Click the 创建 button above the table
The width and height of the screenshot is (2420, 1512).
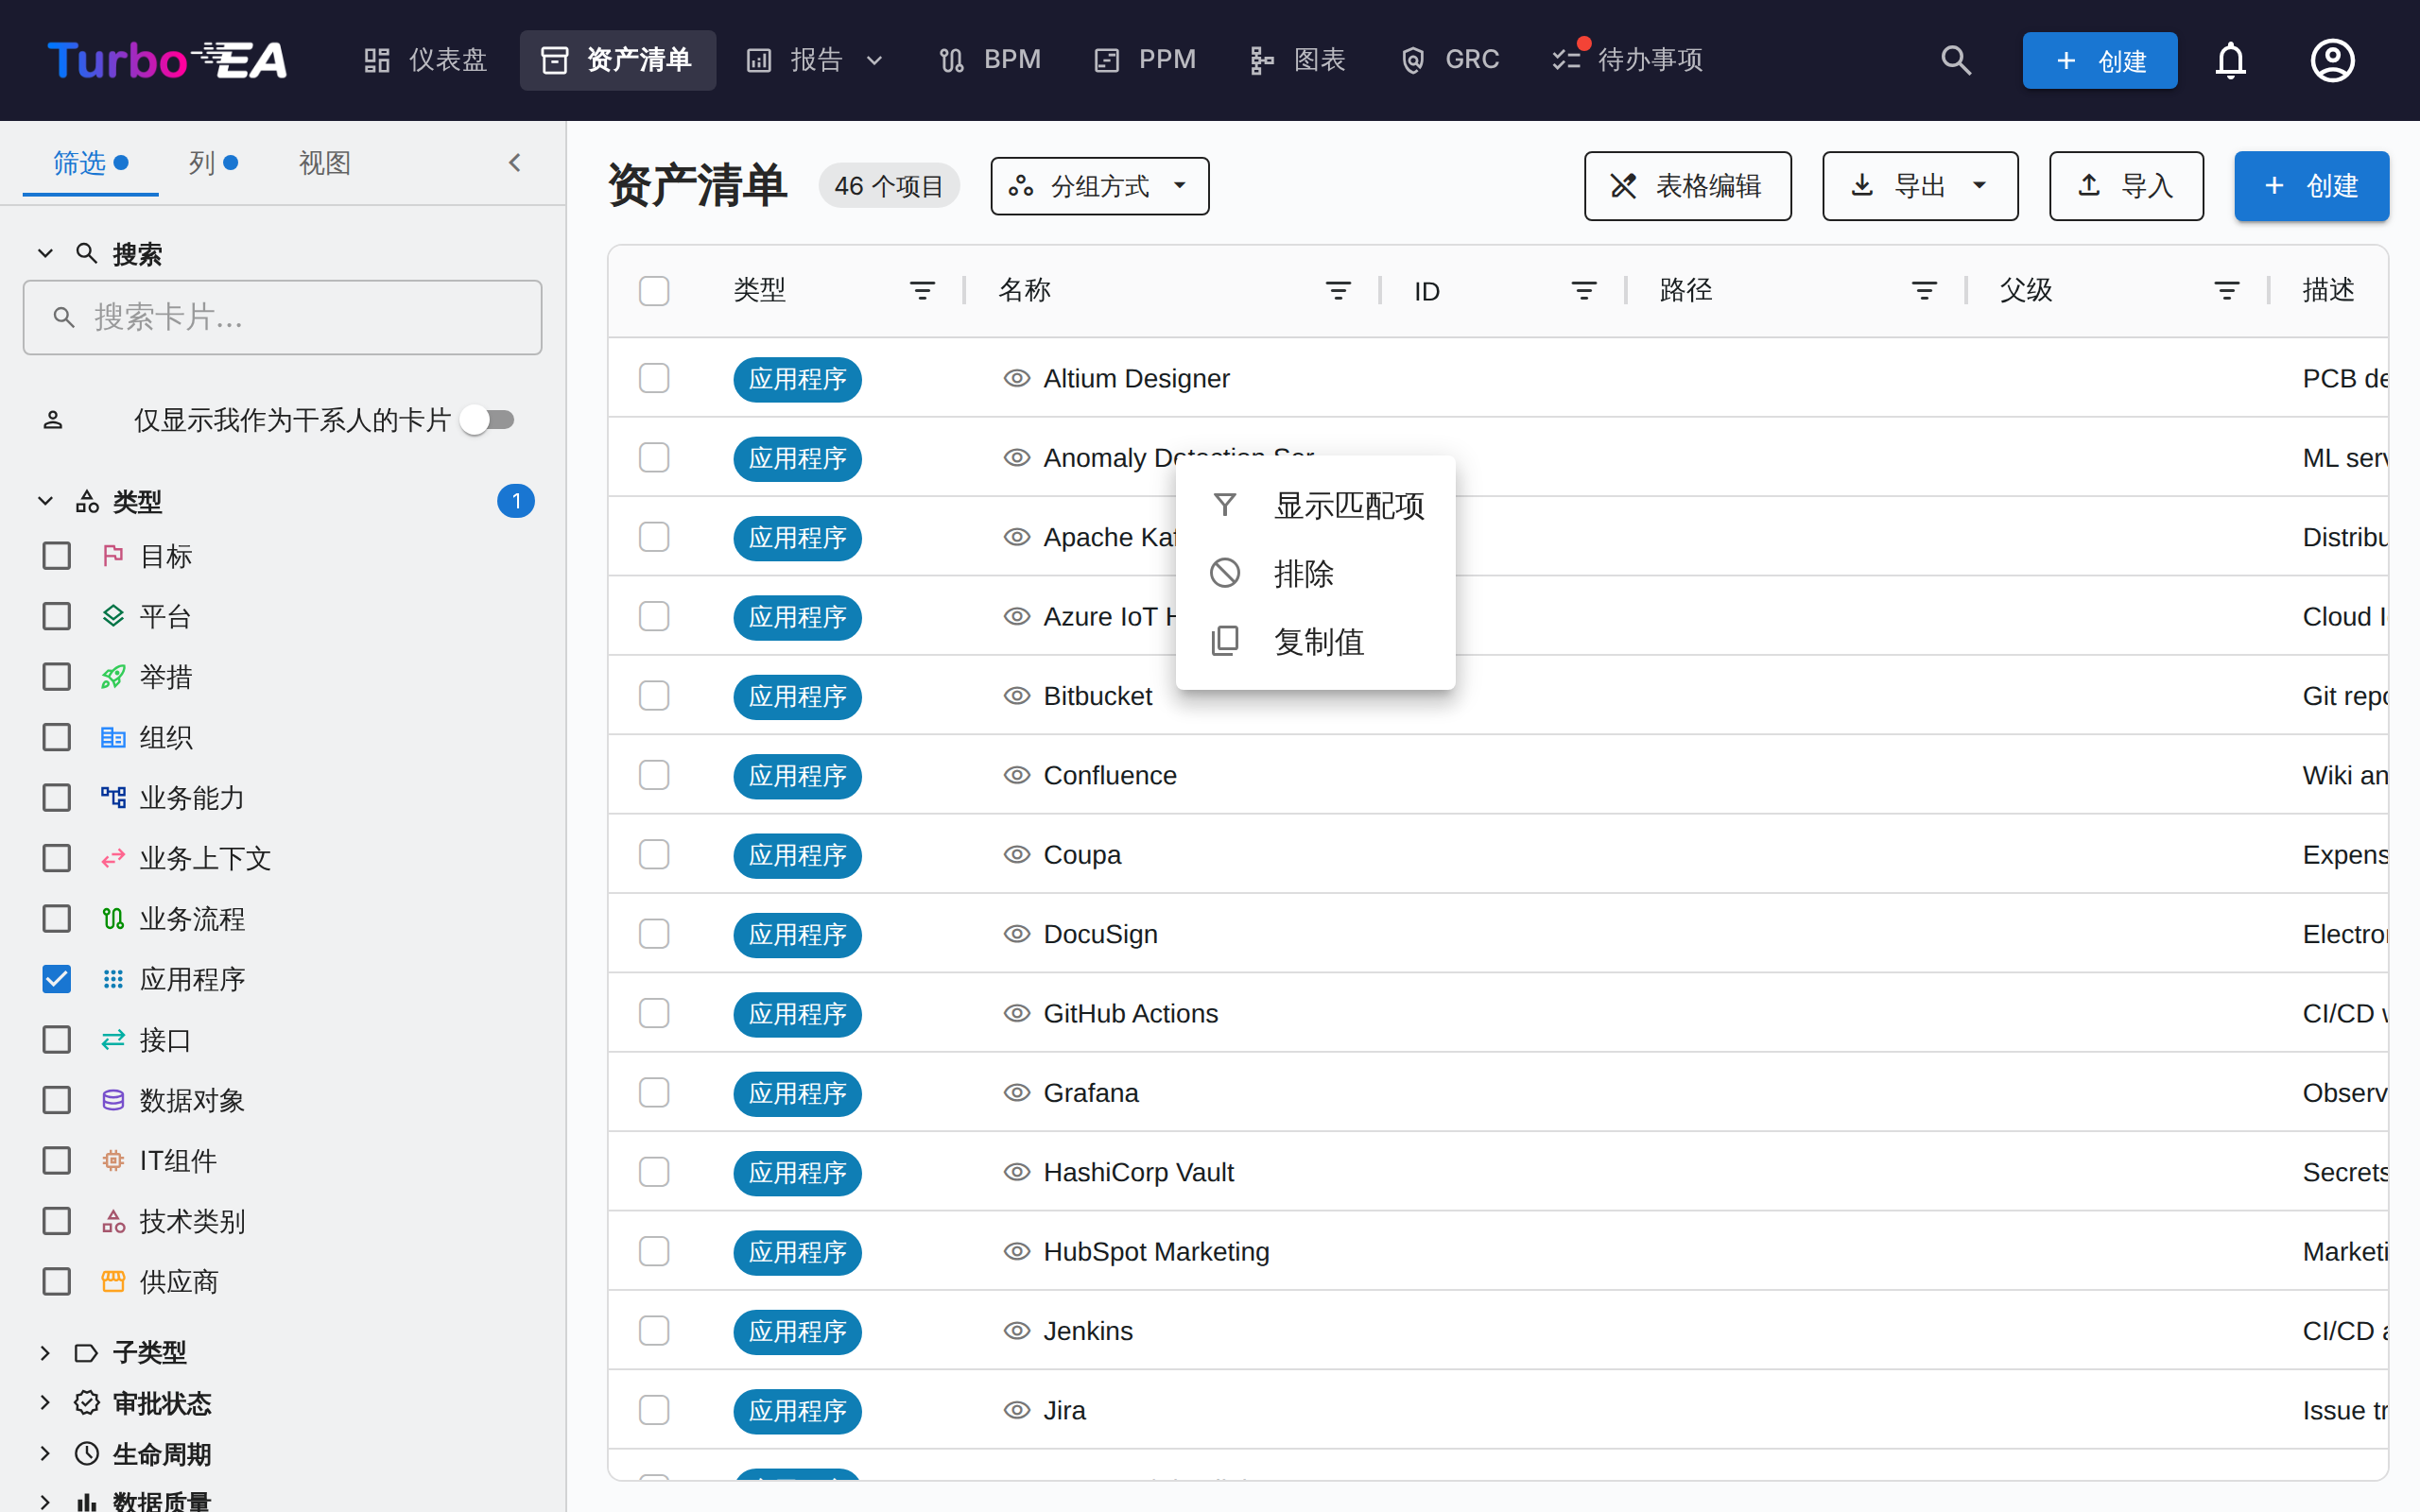(2312, 186)
